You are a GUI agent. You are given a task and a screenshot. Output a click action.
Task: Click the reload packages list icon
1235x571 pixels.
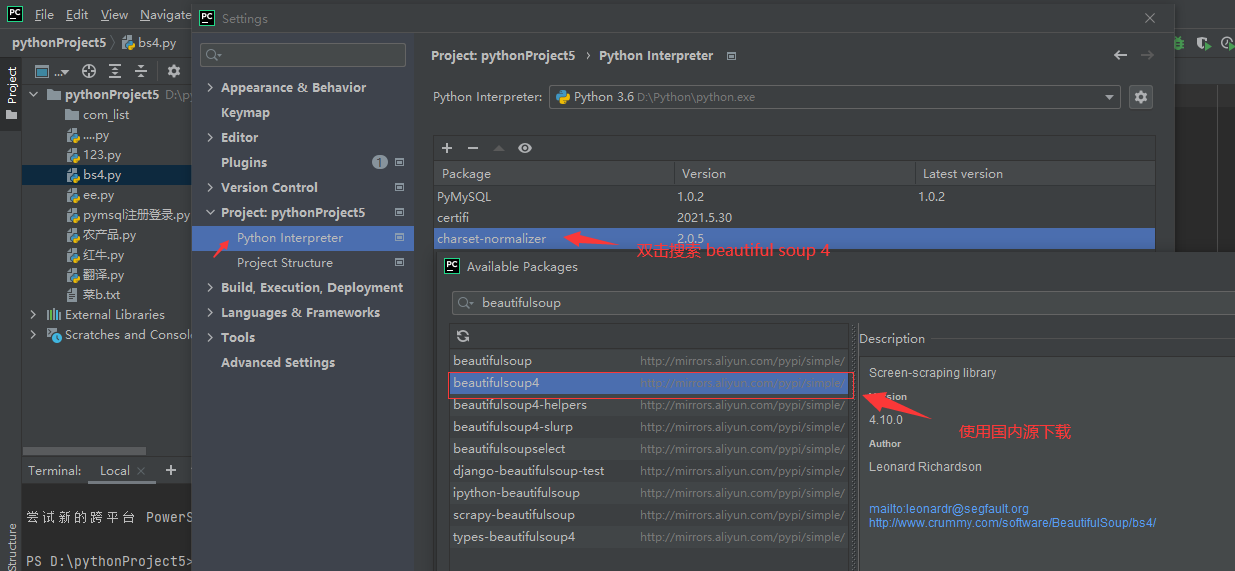463,336
